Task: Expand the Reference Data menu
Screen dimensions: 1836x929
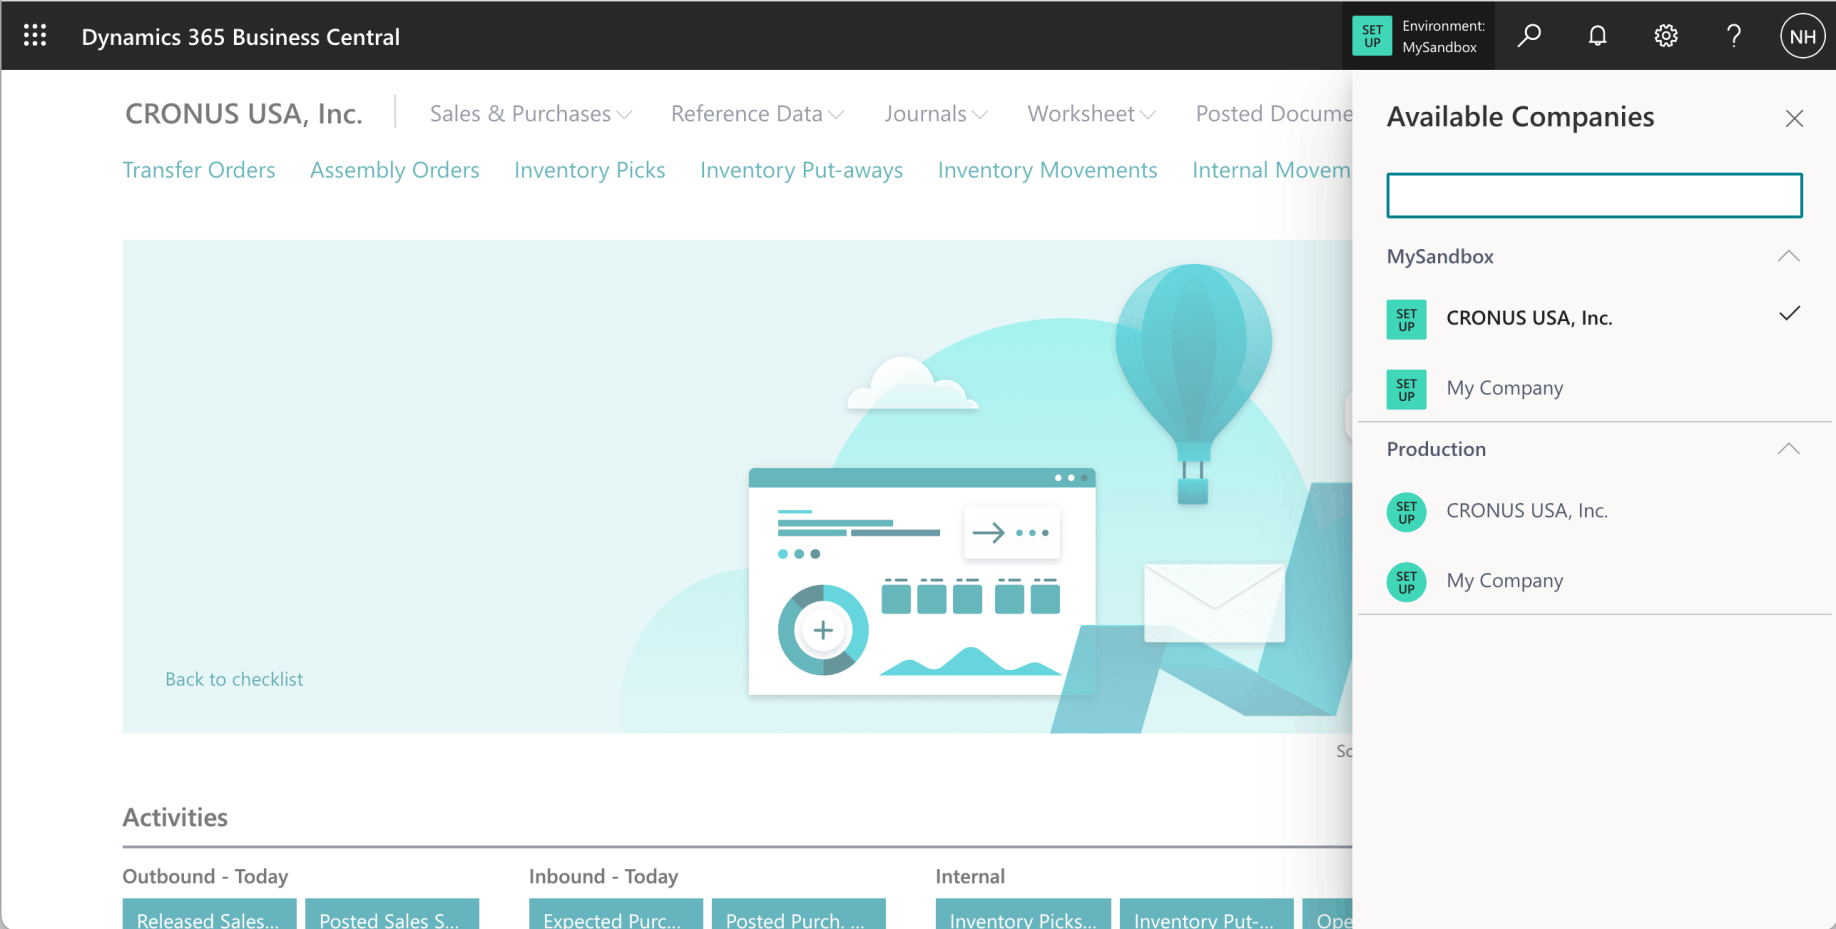Action: (757, 114)
